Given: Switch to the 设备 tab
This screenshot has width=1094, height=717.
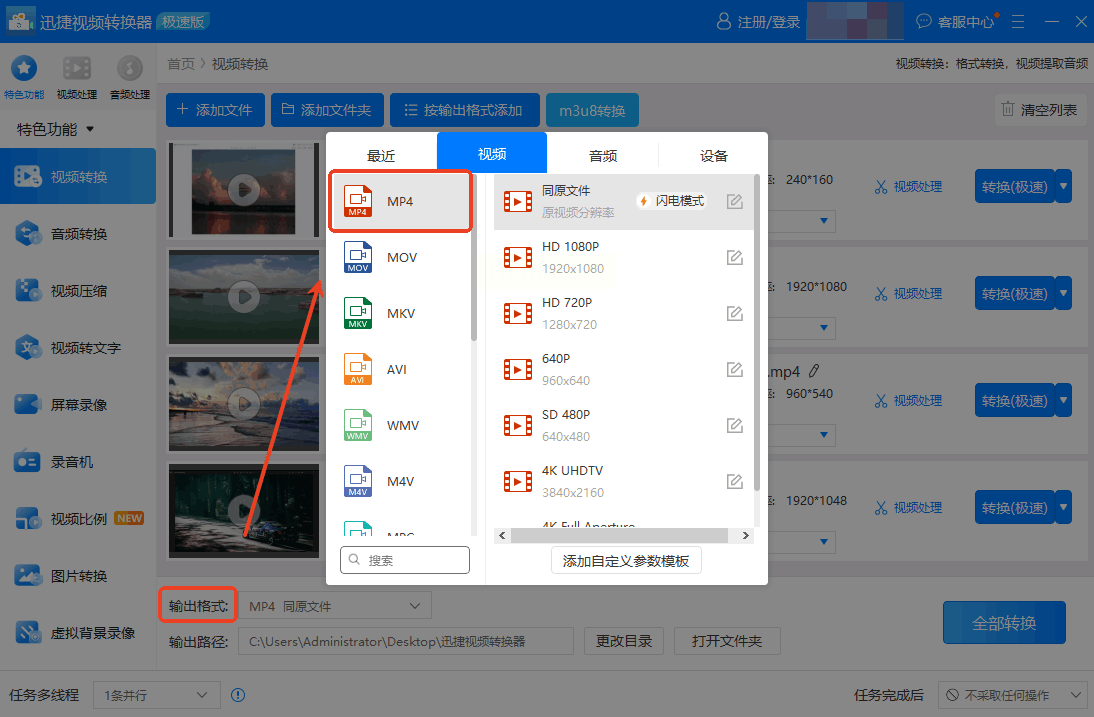Looking at the screenshot, I should [713, 156].
